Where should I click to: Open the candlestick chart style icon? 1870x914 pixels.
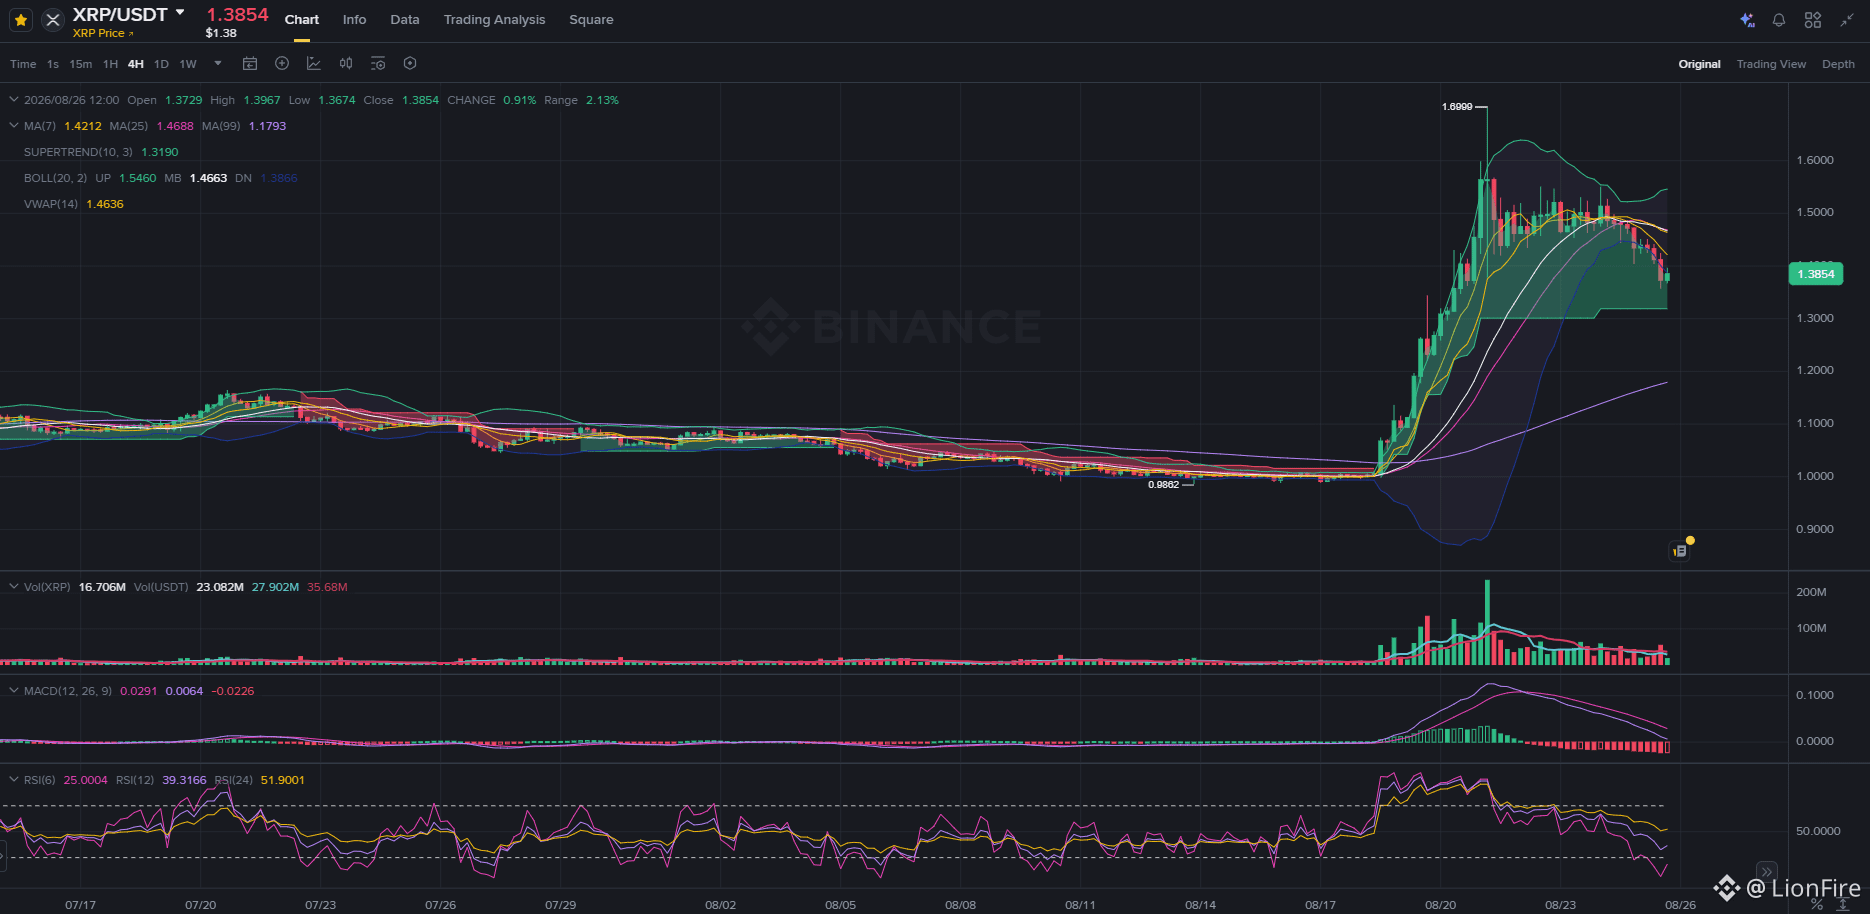(x=346, y=63)
